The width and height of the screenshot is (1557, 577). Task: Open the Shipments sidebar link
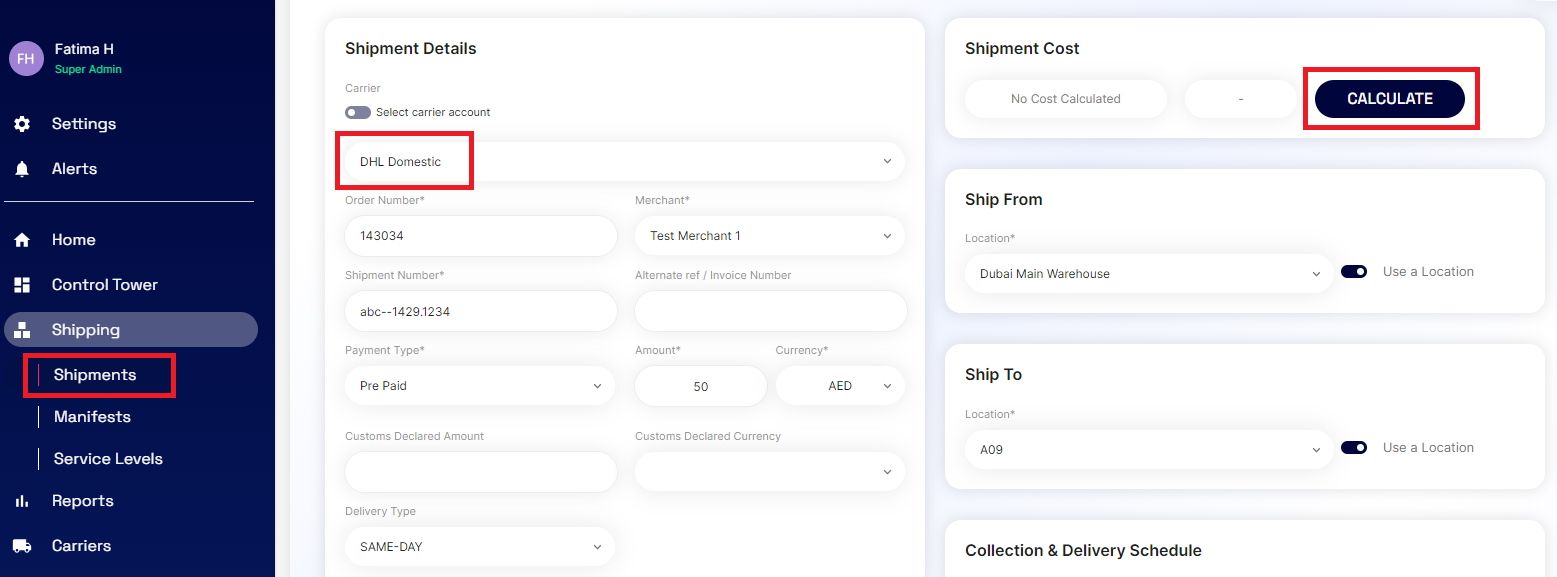coord(95,375)
